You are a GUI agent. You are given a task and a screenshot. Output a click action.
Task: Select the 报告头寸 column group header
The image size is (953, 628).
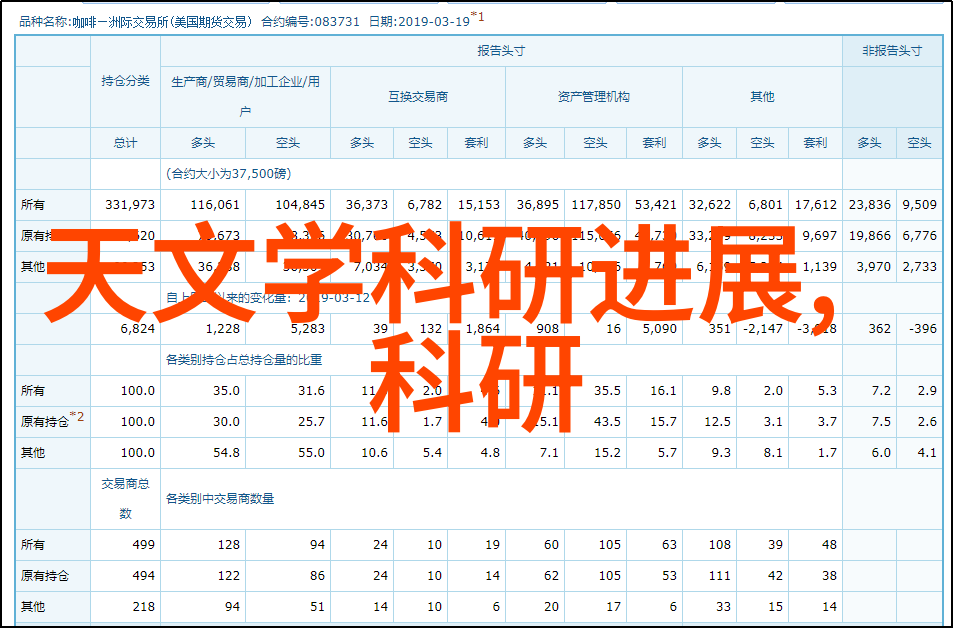(500, 51)
